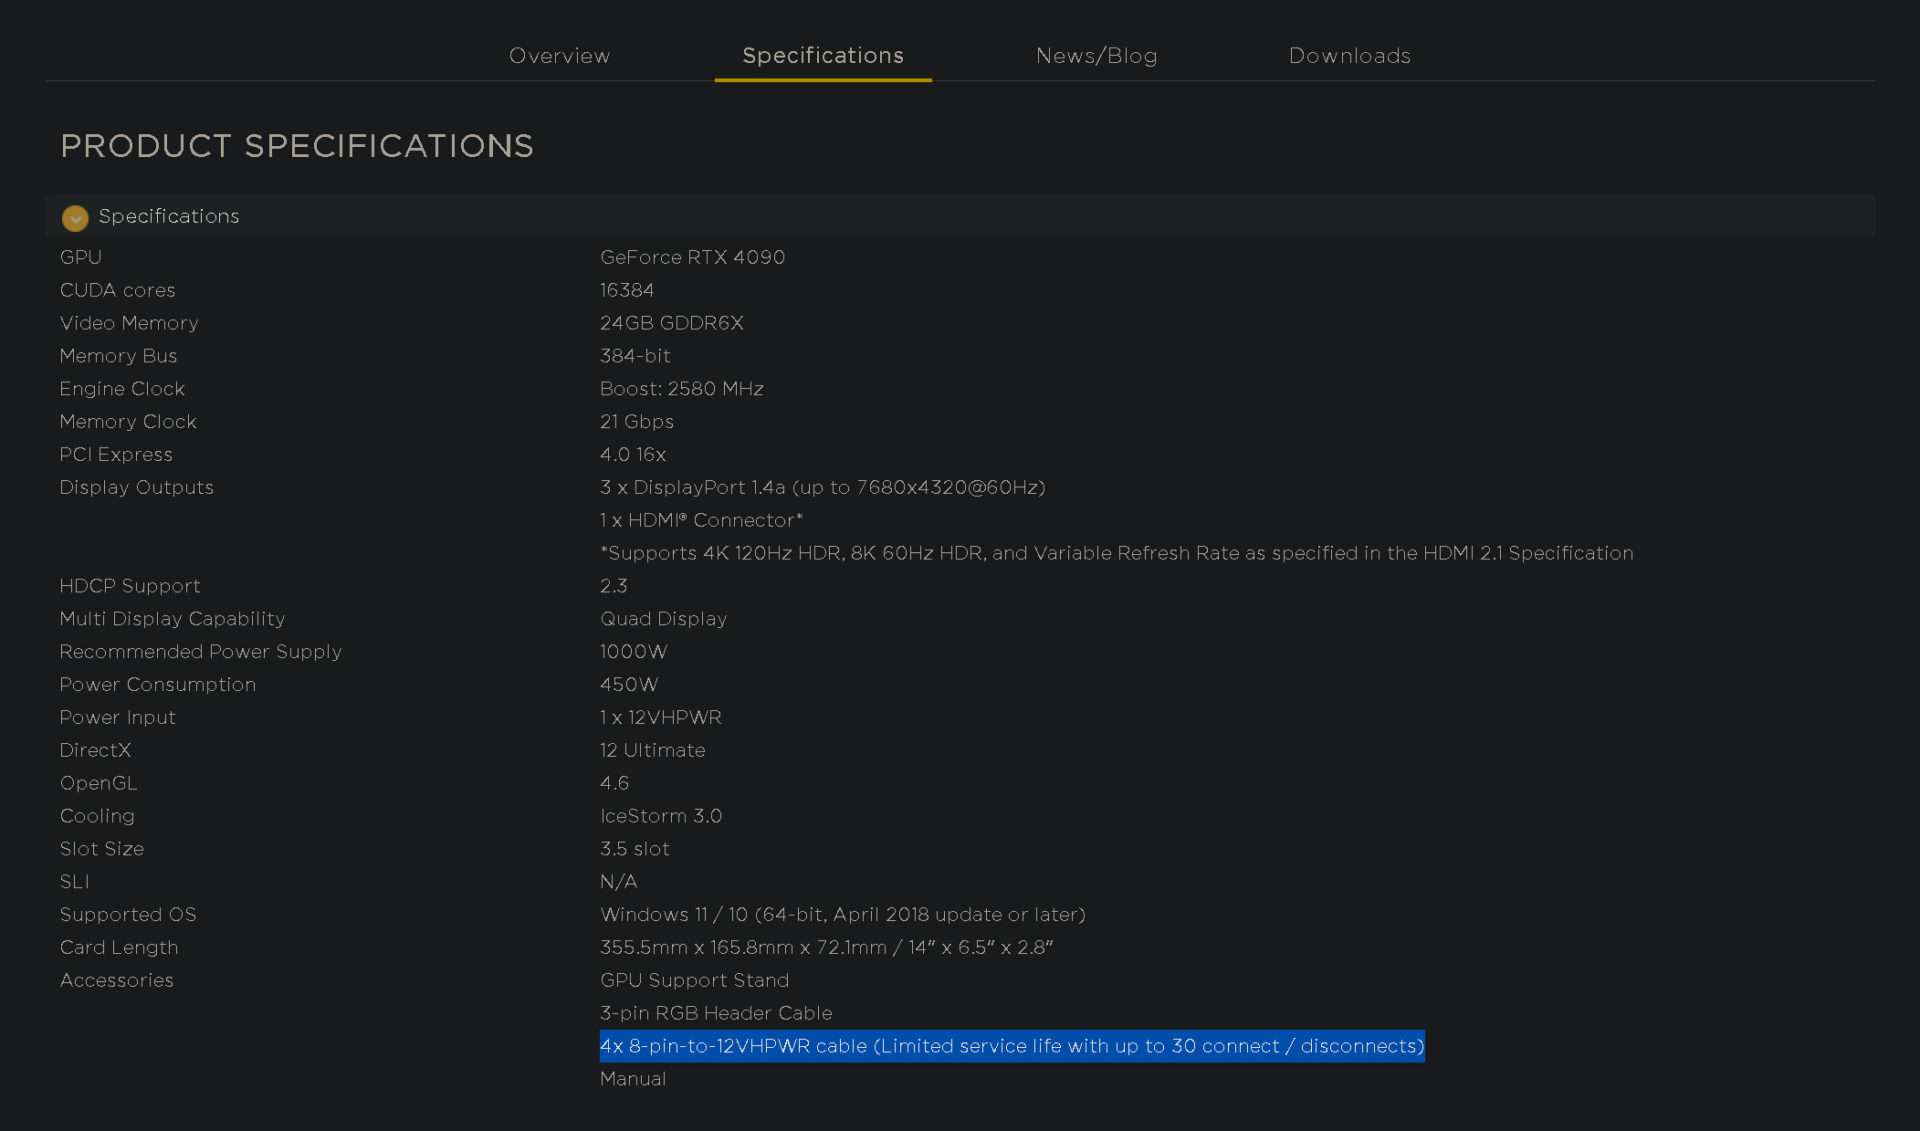1920x1131 pixels.
Task: Click the HDMI Connector entry
Action: click(x=700, y=520)
